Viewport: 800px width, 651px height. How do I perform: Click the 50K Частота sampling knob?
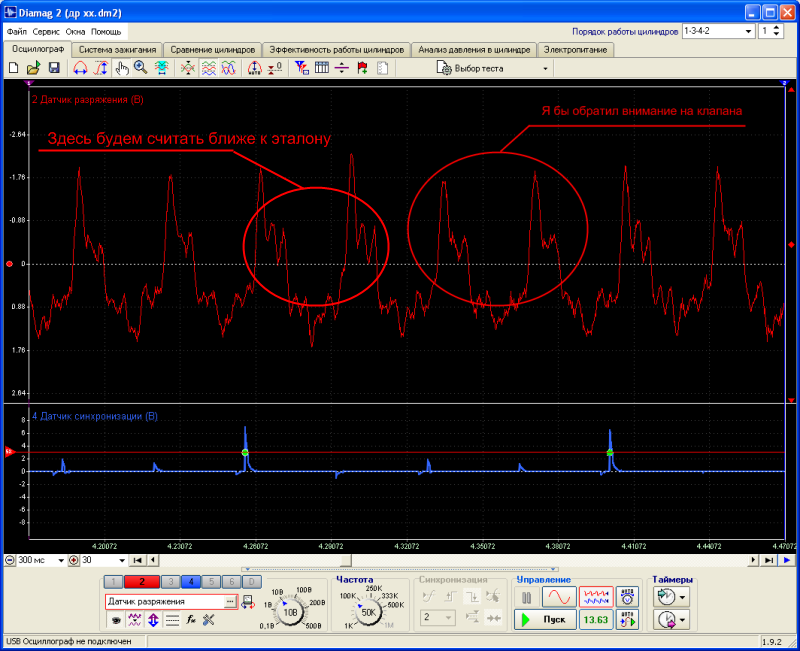click(x=368, y=612)
